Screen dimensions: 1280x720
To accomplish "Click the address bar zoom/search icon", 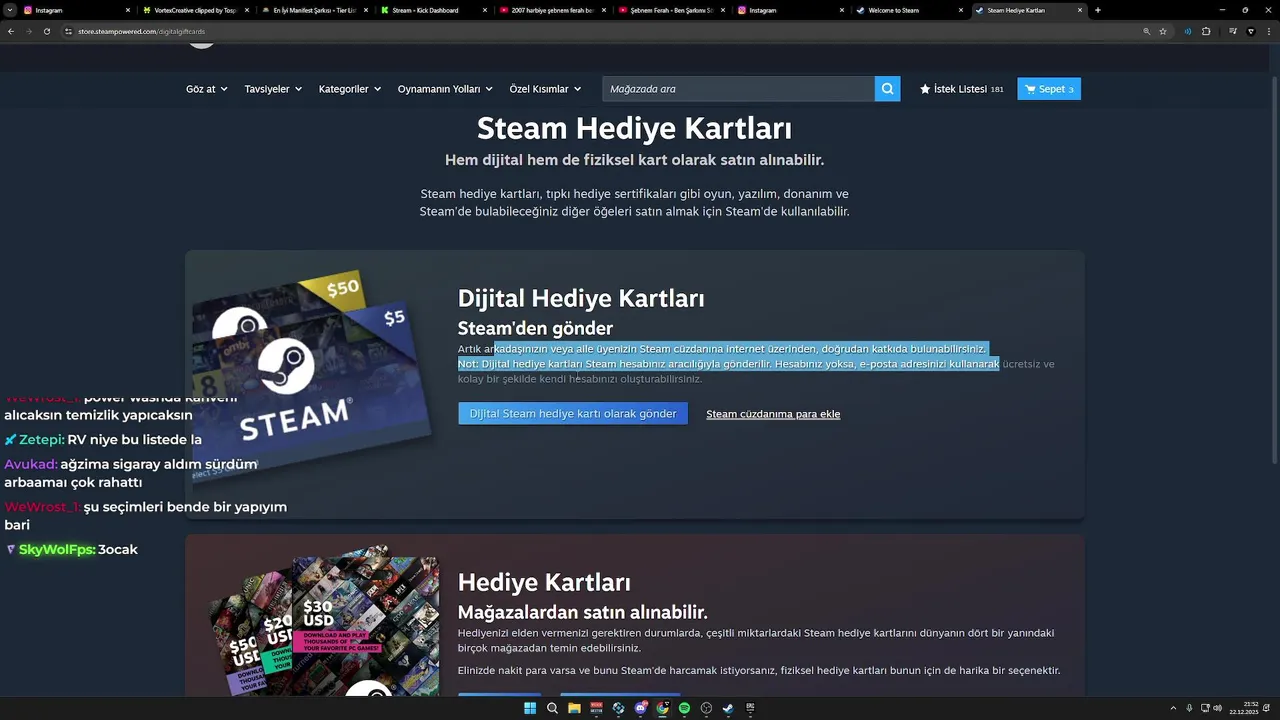I will pos(1147,31).
